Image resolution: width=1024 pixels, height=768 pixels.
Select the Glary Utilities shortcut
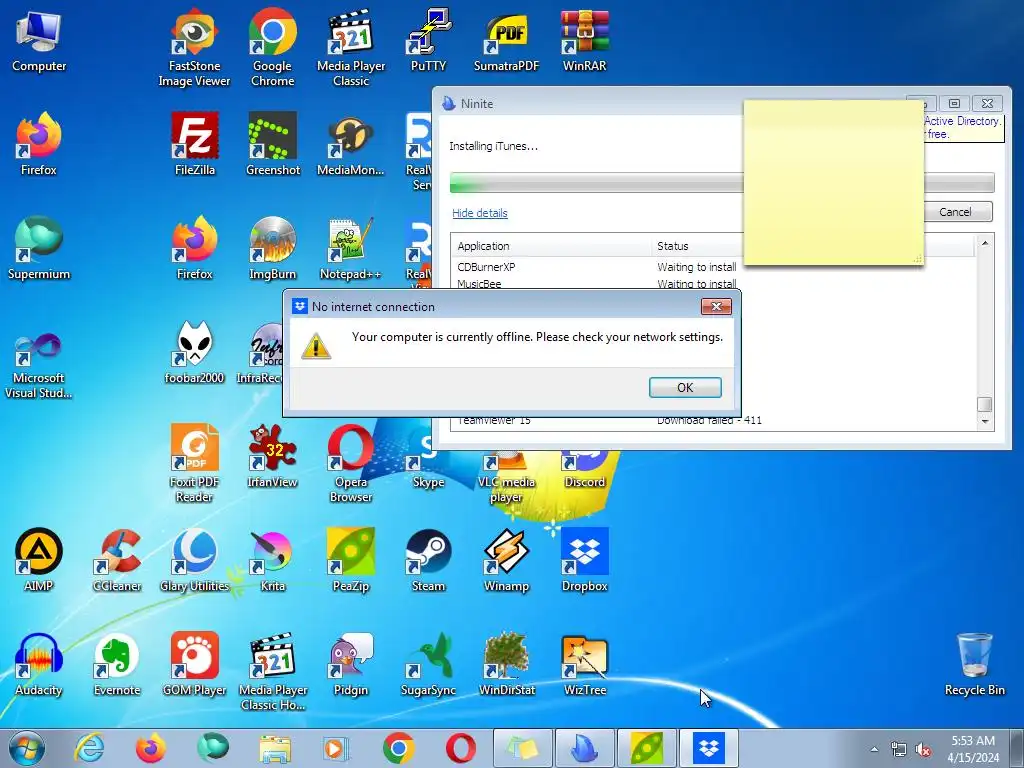click(195, 560)
